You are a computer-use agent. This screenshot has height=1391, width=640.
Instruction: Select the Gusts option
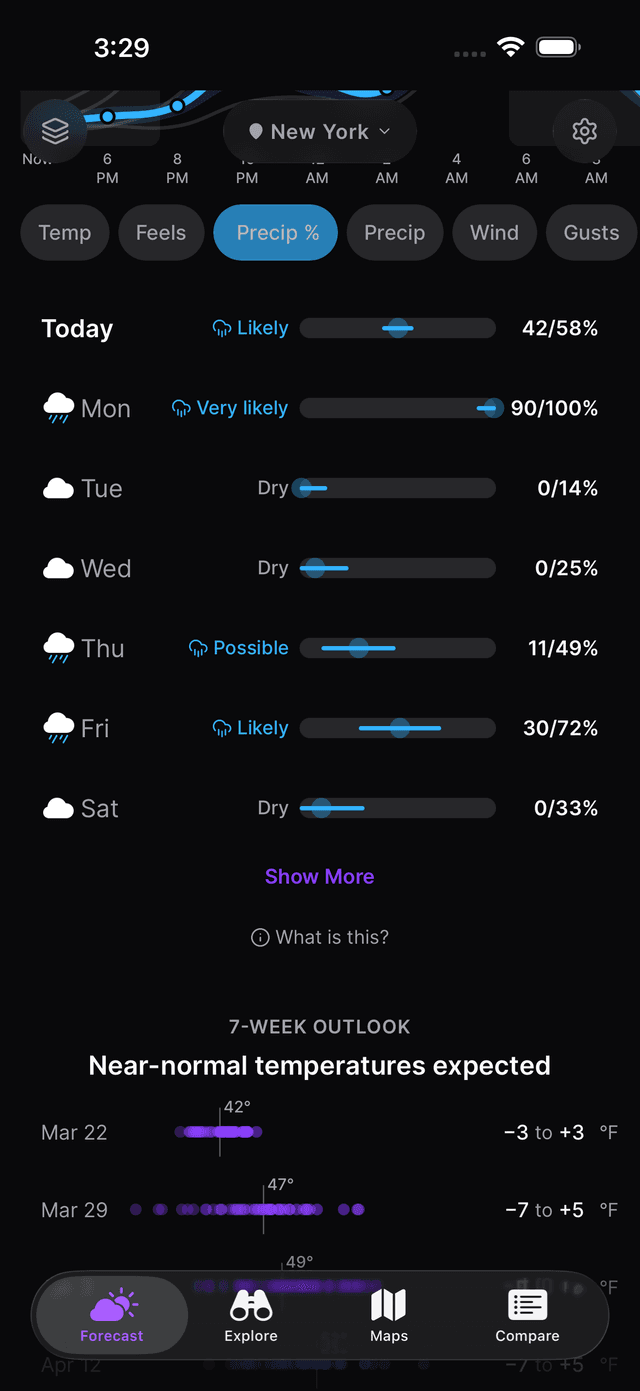tap(591, 232)
